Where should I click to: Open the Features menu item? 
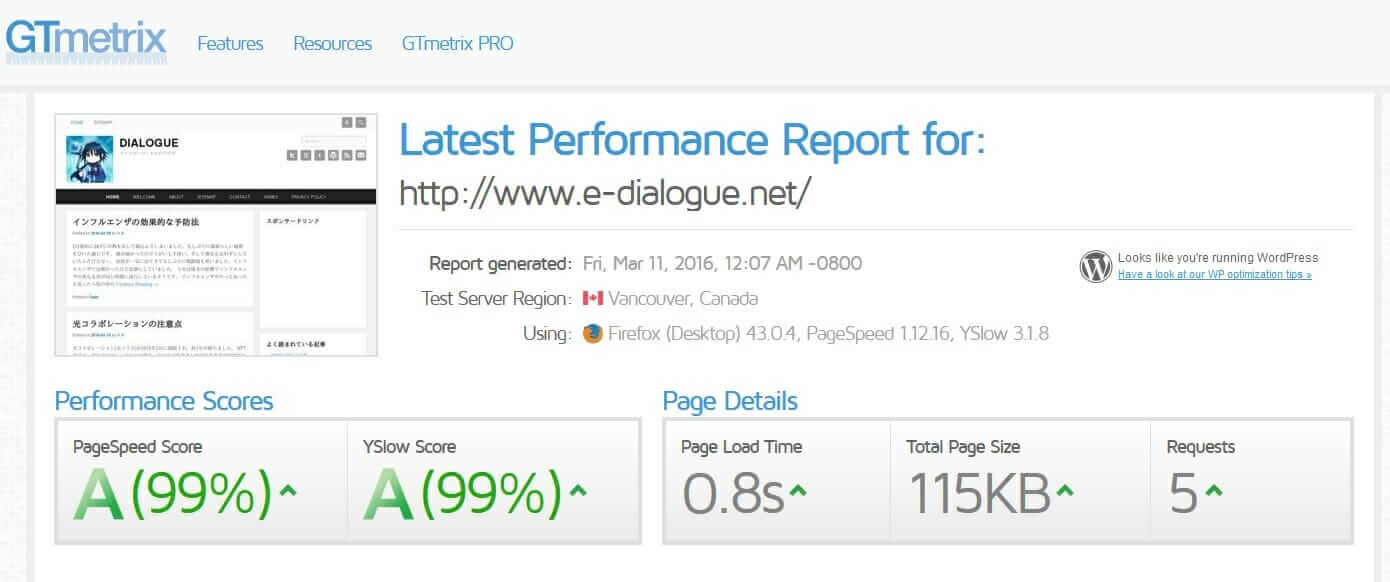pos(230,44)
